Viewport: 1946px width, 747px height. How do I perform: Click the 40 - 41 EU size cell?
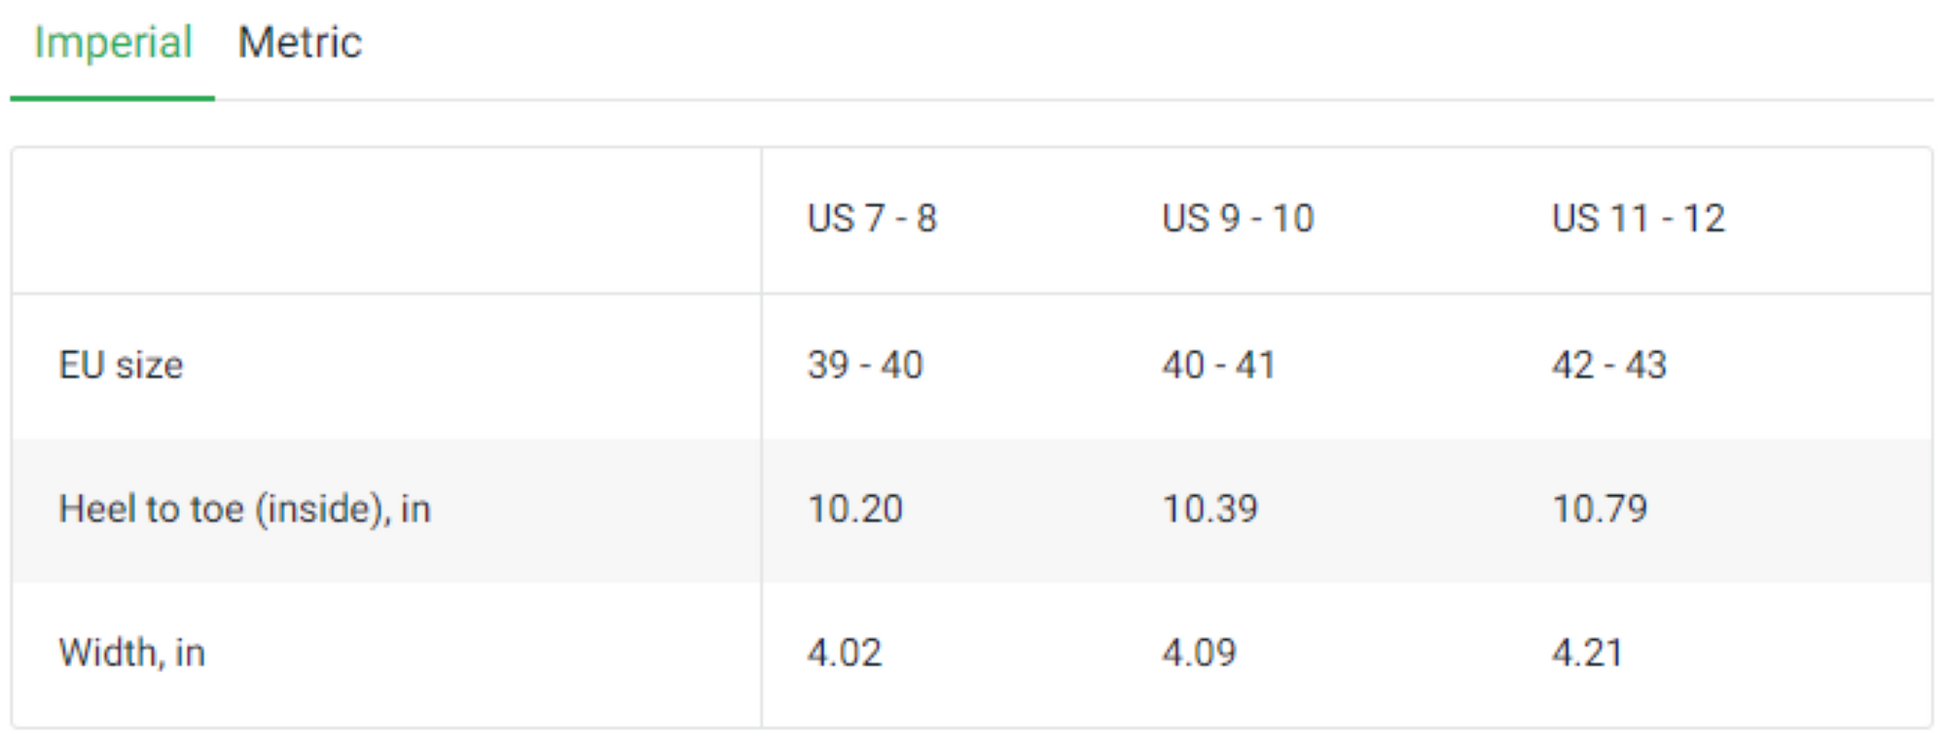1220,366
